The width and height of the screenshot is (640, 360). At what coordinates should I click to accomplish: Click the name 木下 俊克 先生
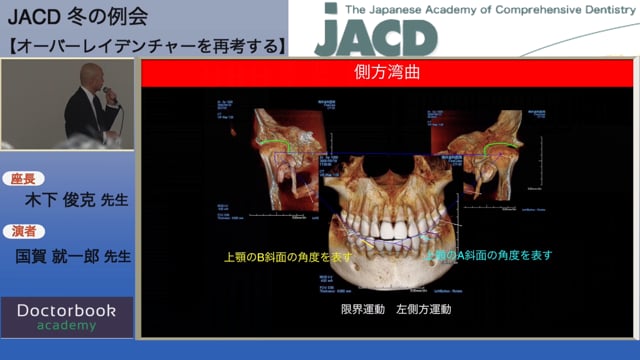coord(77,200)
